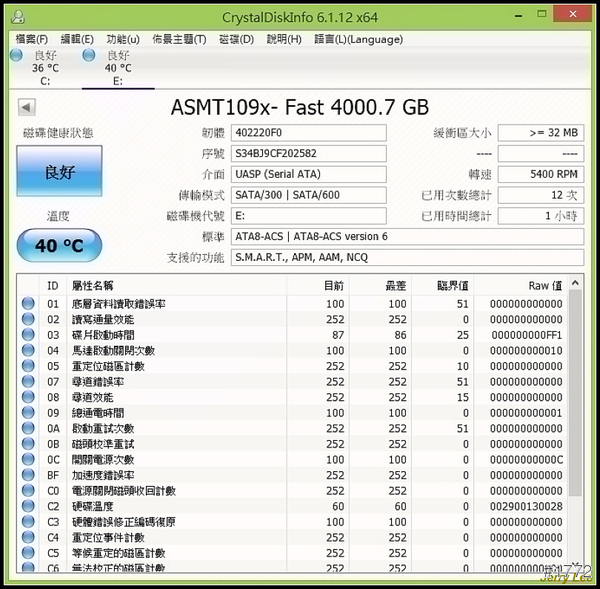Screen dimensions: 600x589
Task: Open the 功能(u) menu
Action: (123, 39)
